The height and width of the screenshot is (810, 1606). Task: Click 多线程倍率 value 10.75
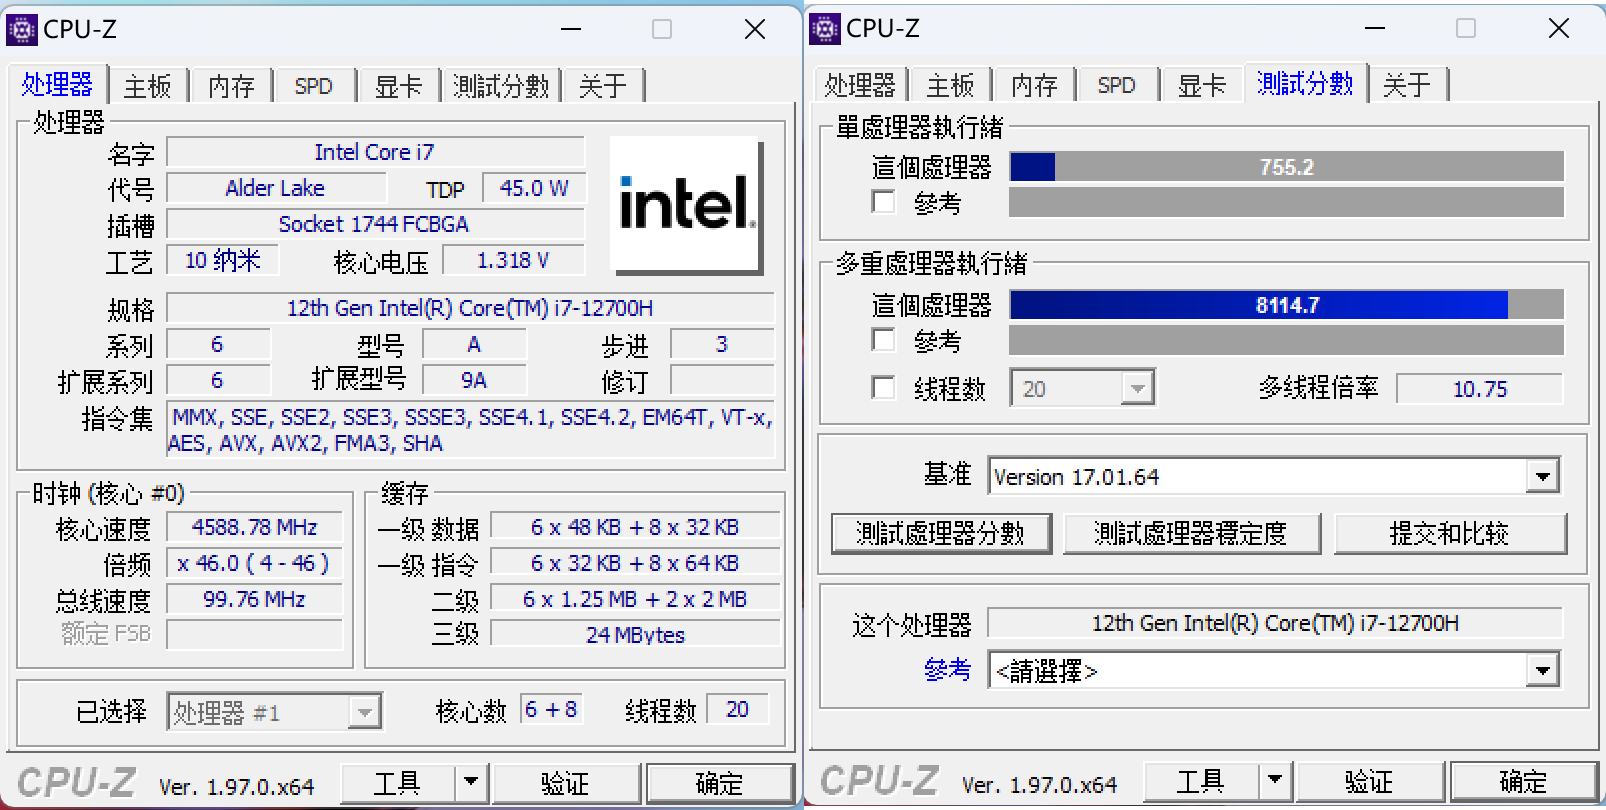pos(1479,389)
